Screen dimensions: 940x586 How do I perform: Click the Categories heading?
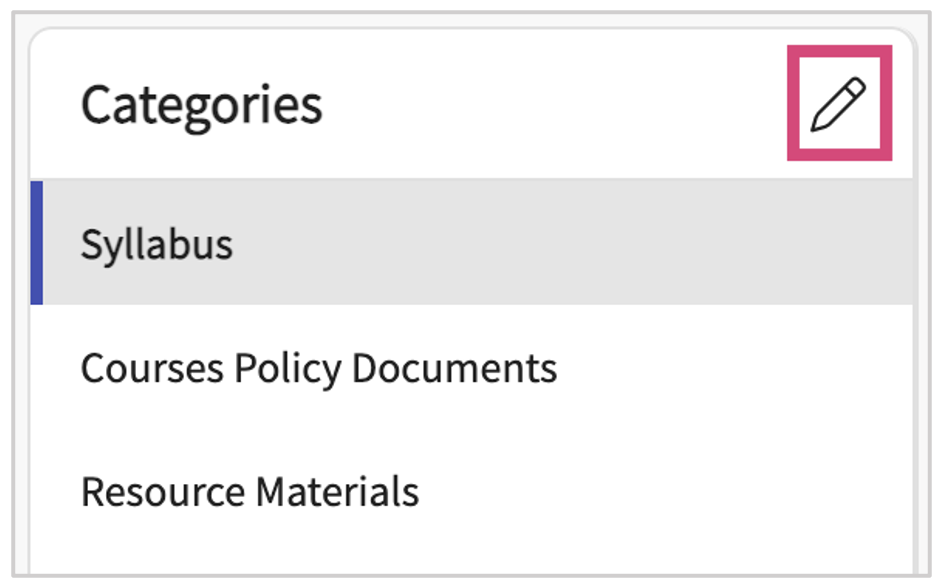[x=201, y=105]
